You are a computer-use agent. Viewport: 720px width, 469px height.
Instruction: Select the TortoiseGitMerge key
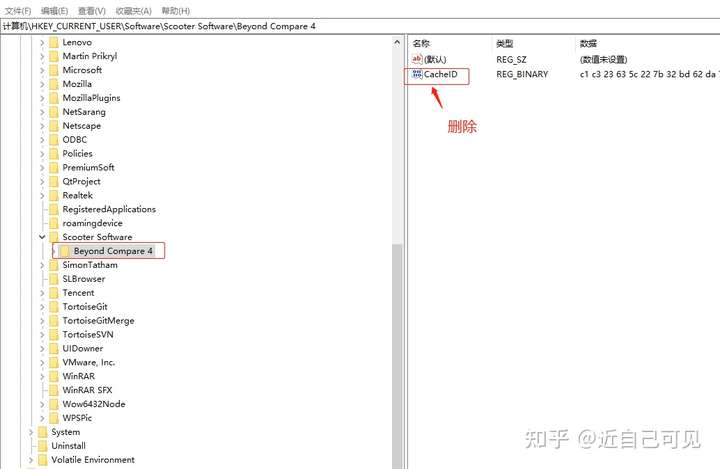point(98,321)
